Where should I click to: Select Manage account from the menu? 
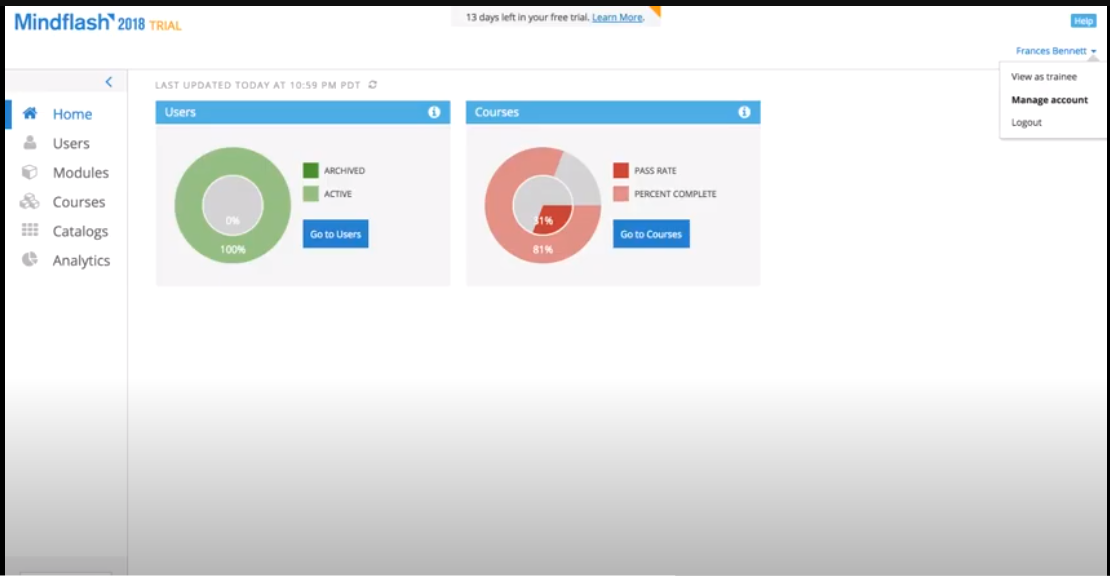(x=1051, y=99)
